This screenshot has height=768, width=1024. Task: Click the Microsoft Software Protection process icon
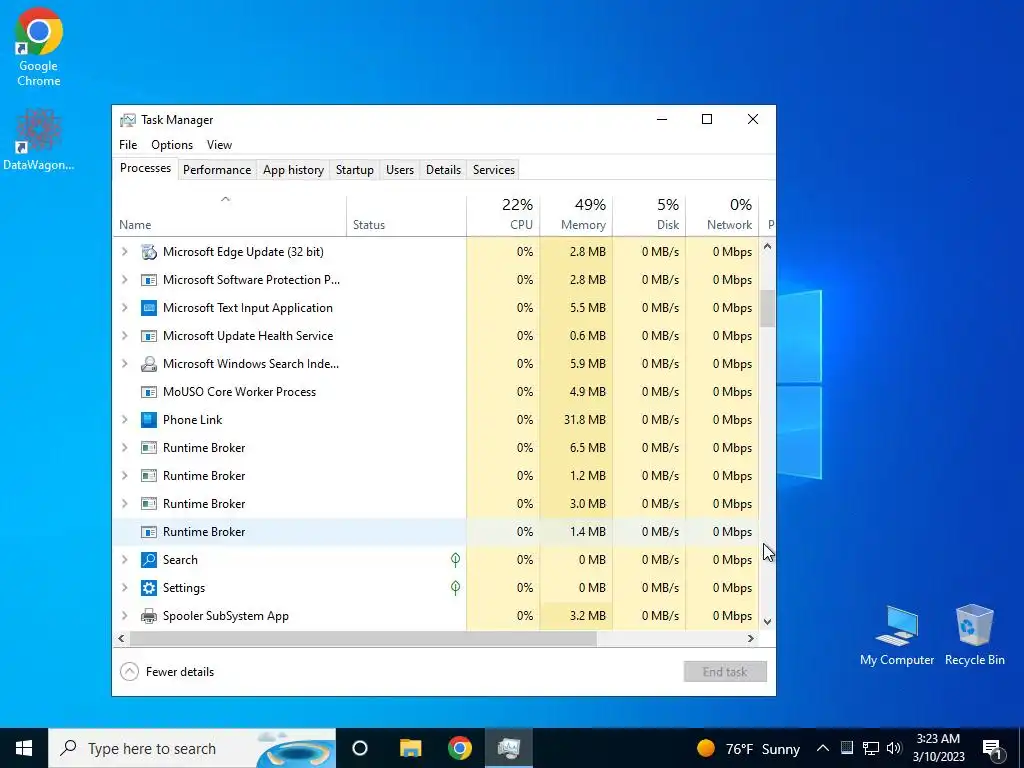pos(149,280)
